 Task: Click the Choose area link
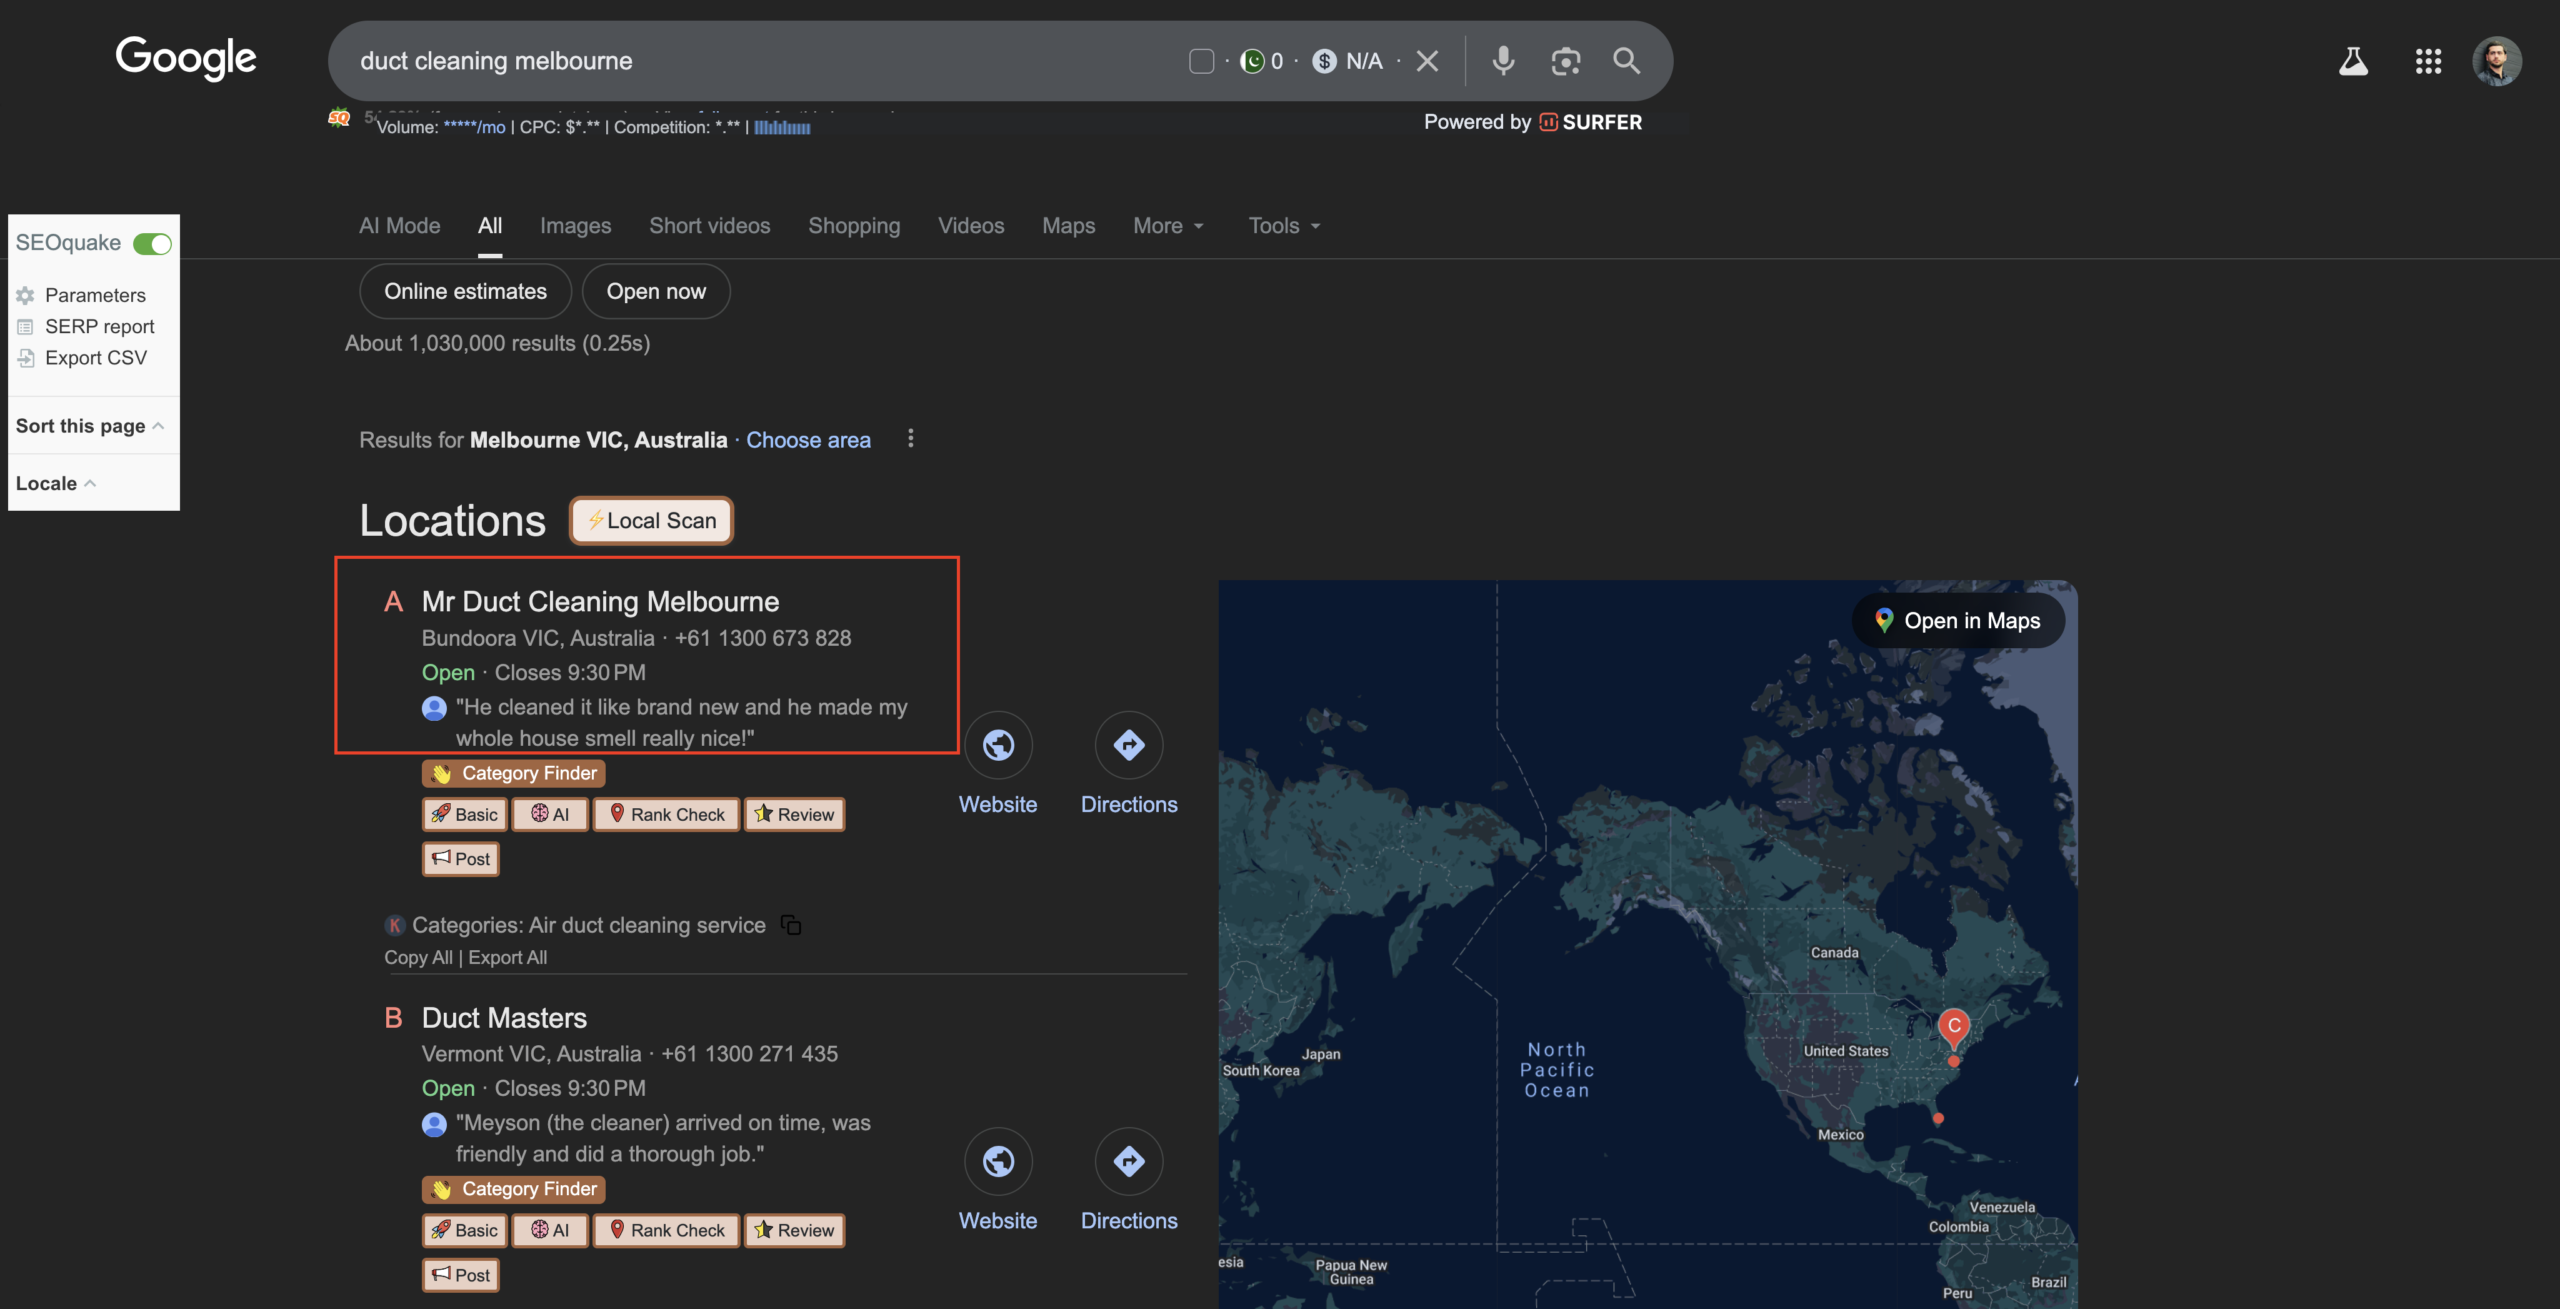point(808,440)
